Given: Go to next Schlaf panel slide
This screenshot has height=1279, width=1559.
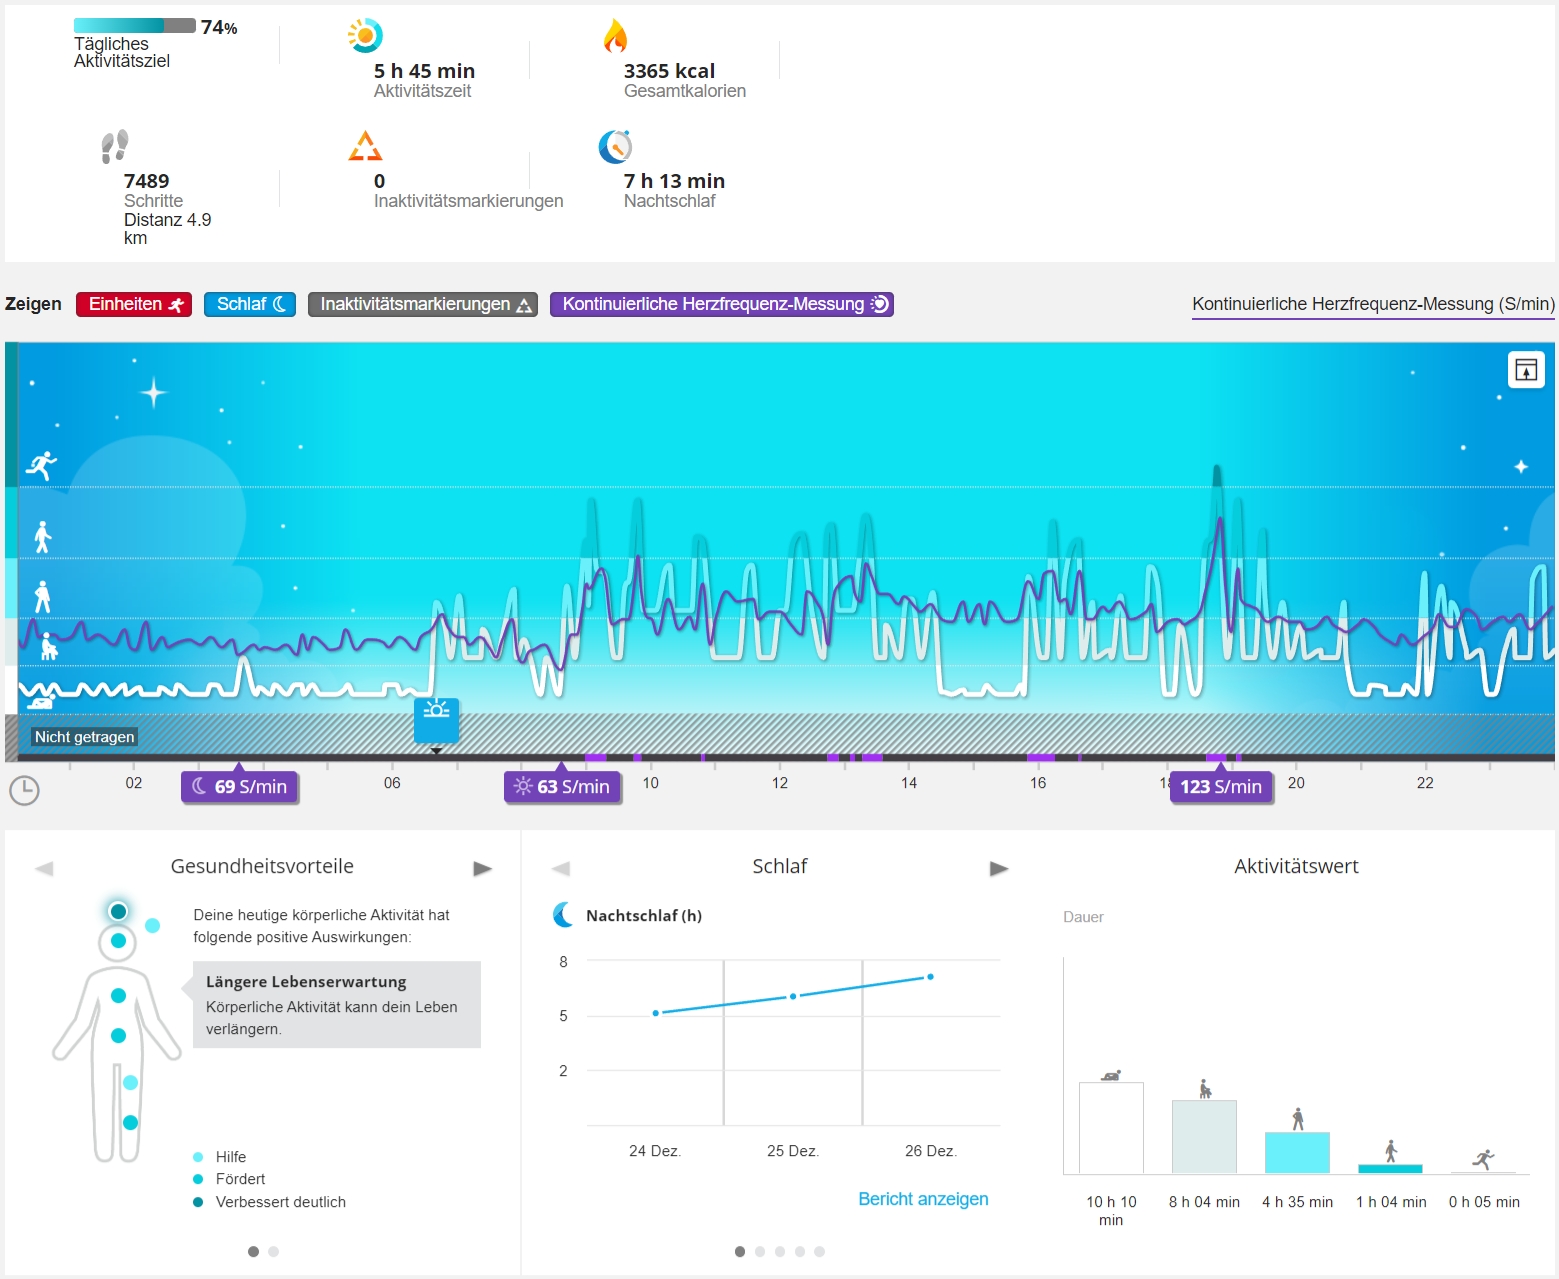Looking at the screenshot, I should pos(999,869).
